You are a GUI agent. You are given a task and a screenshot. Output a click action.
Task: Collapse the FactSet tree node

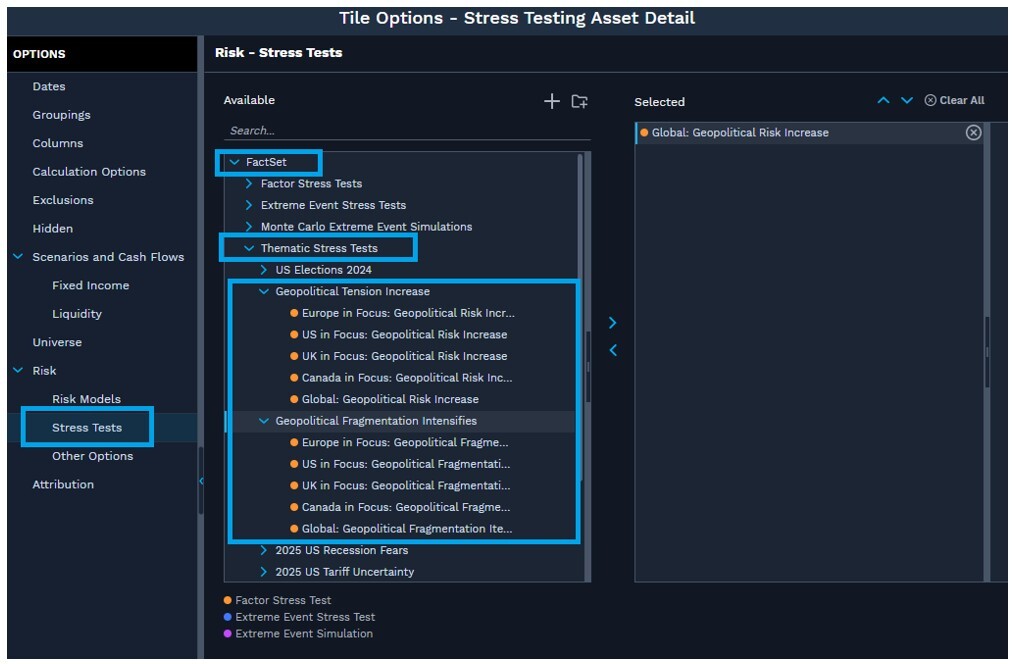tap(235, 162)
